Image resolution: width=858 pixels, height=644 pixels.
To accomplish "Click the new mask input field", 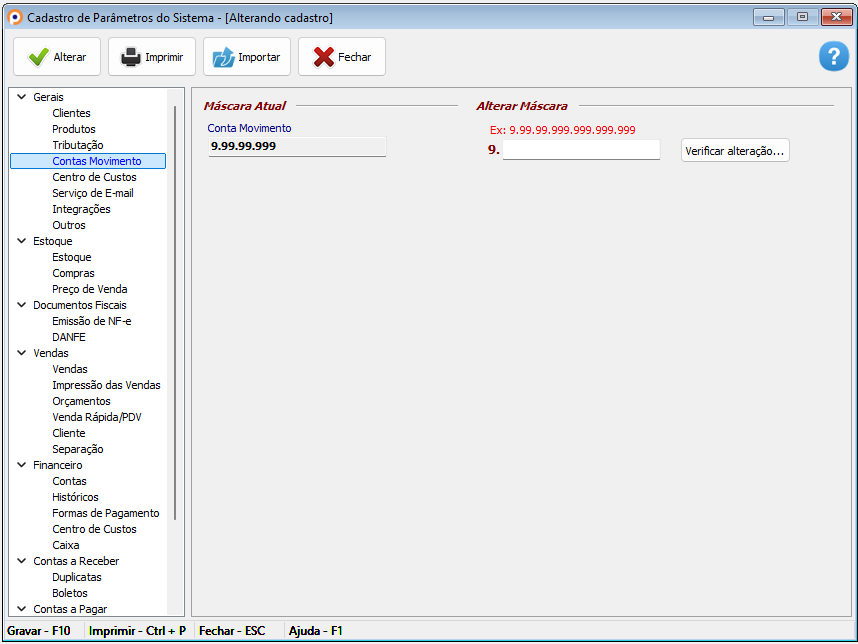I will point(580,150).
